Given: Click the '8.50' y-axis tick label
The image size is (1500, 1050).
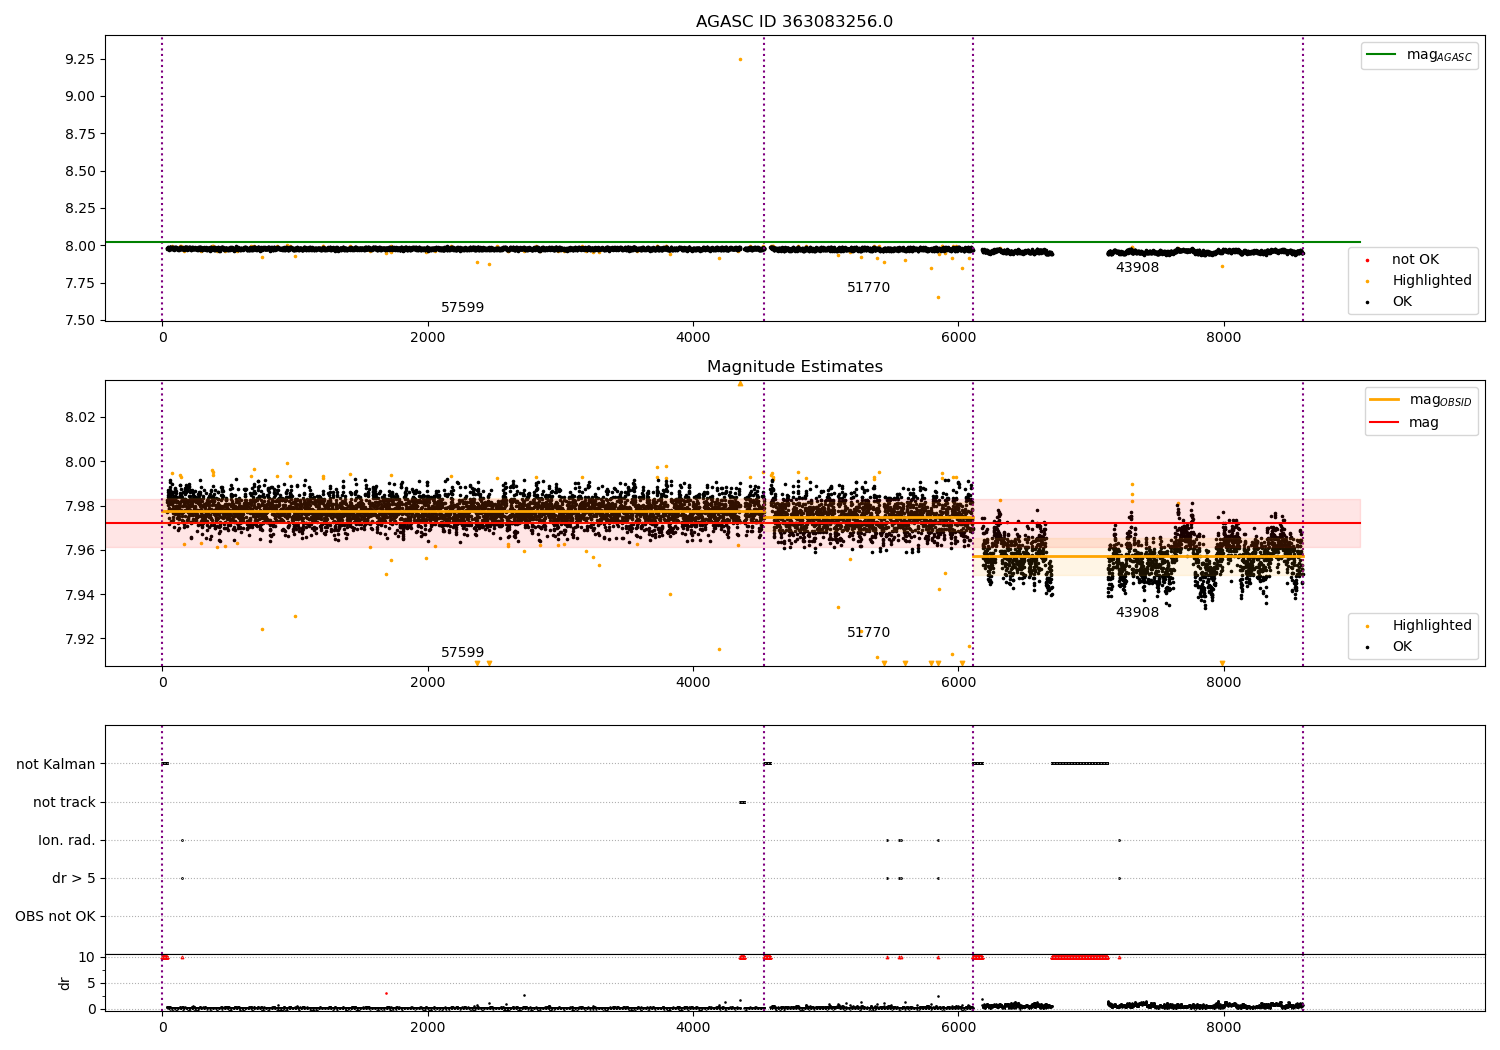Looking at the screenshot, I should click(79, 171).
